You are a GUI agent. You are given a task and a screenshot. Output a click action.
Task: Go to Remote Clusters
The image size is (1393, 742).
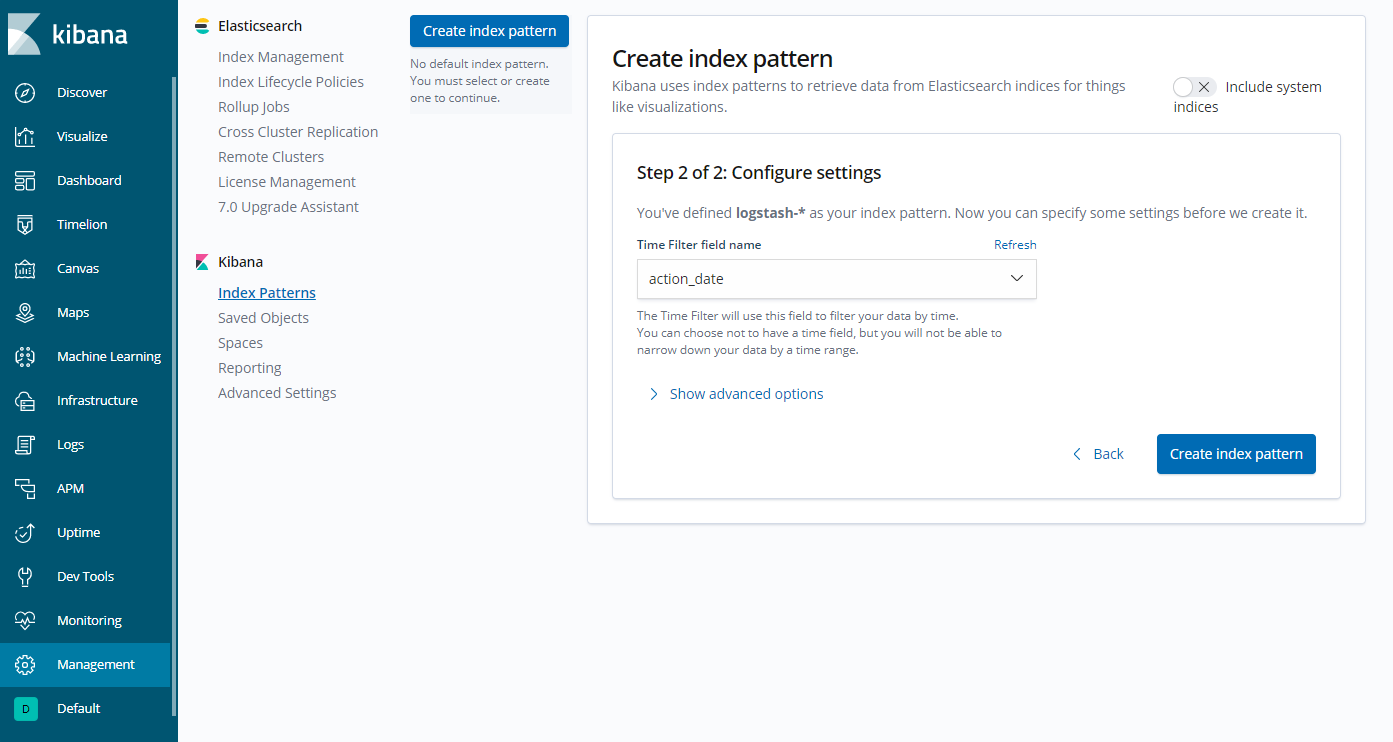[x=271, y=157]
